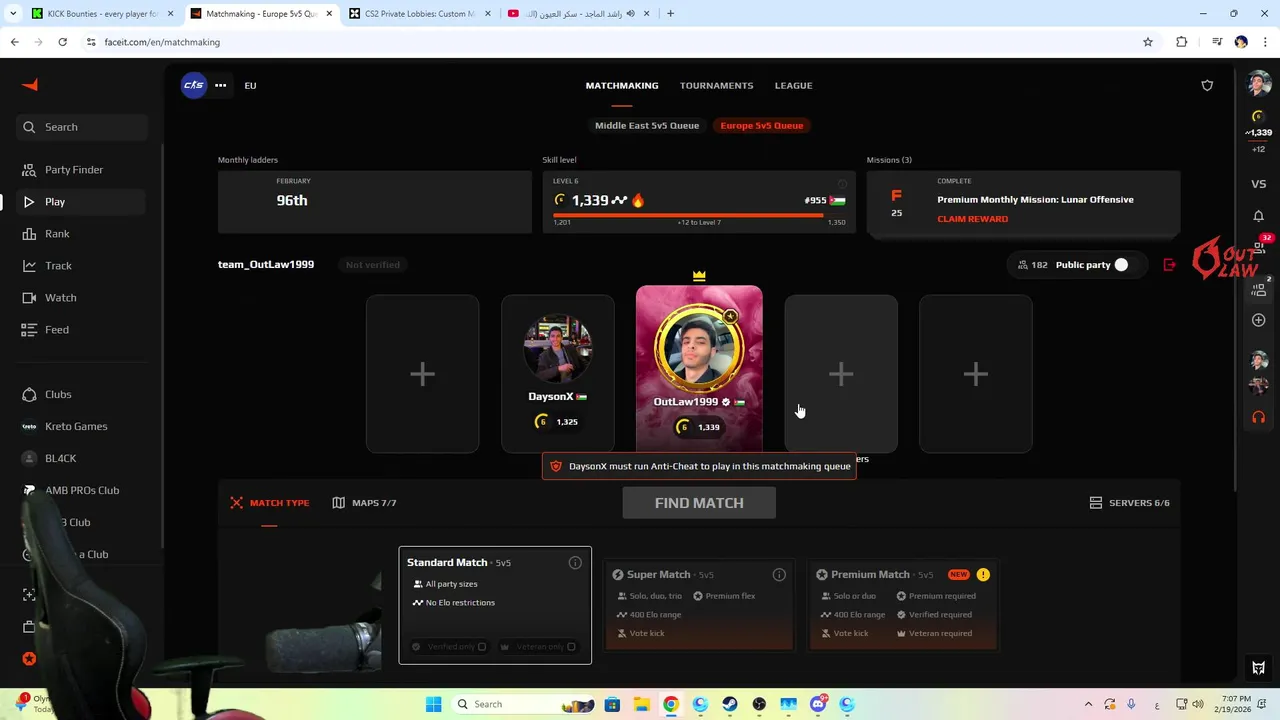The height and width of the screenshot is (720, 1280).
Task: Open the notifications bell icon
Action: pos(1259,216)
